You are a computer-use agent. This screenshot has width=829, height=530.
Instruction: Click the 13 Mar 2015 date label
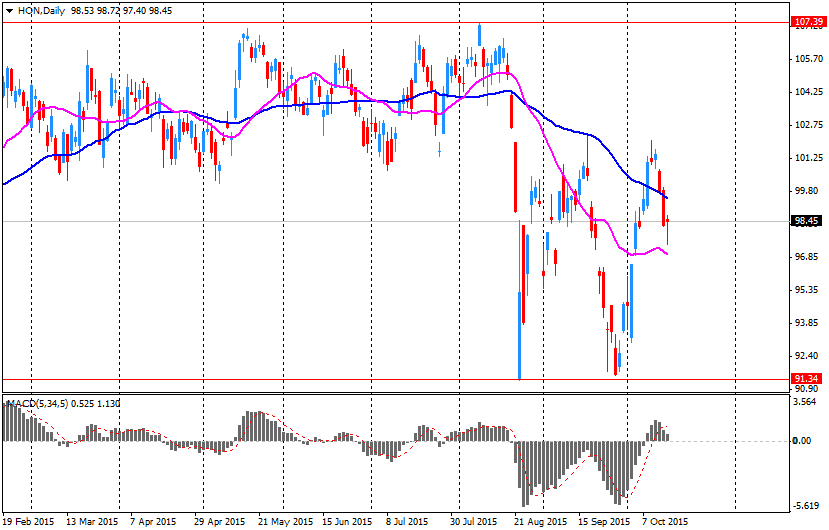(x=92, y=522)
